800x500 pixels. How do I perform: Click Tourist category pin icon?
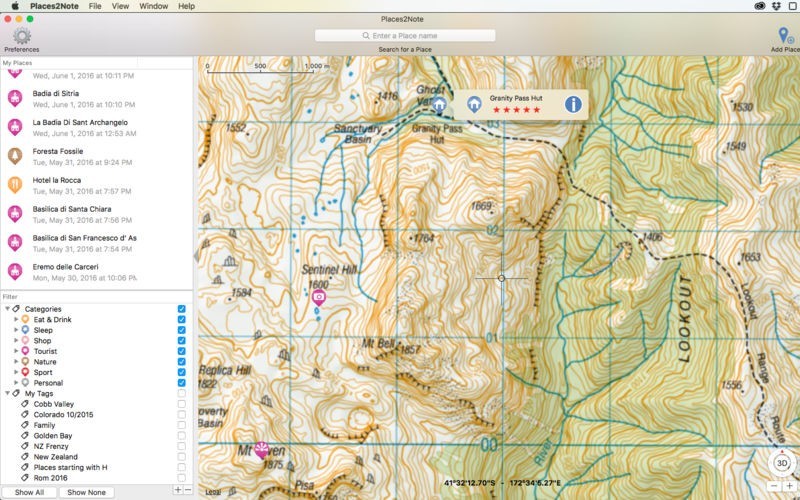(x=25, y=351)
